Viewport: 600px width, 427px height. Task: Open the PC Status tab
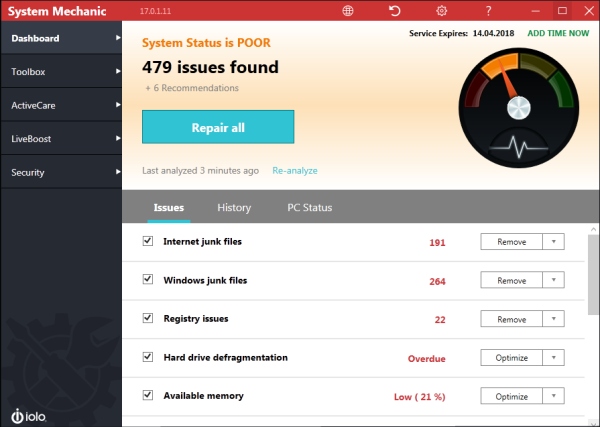pyautogui.click(x=309, y=208)
